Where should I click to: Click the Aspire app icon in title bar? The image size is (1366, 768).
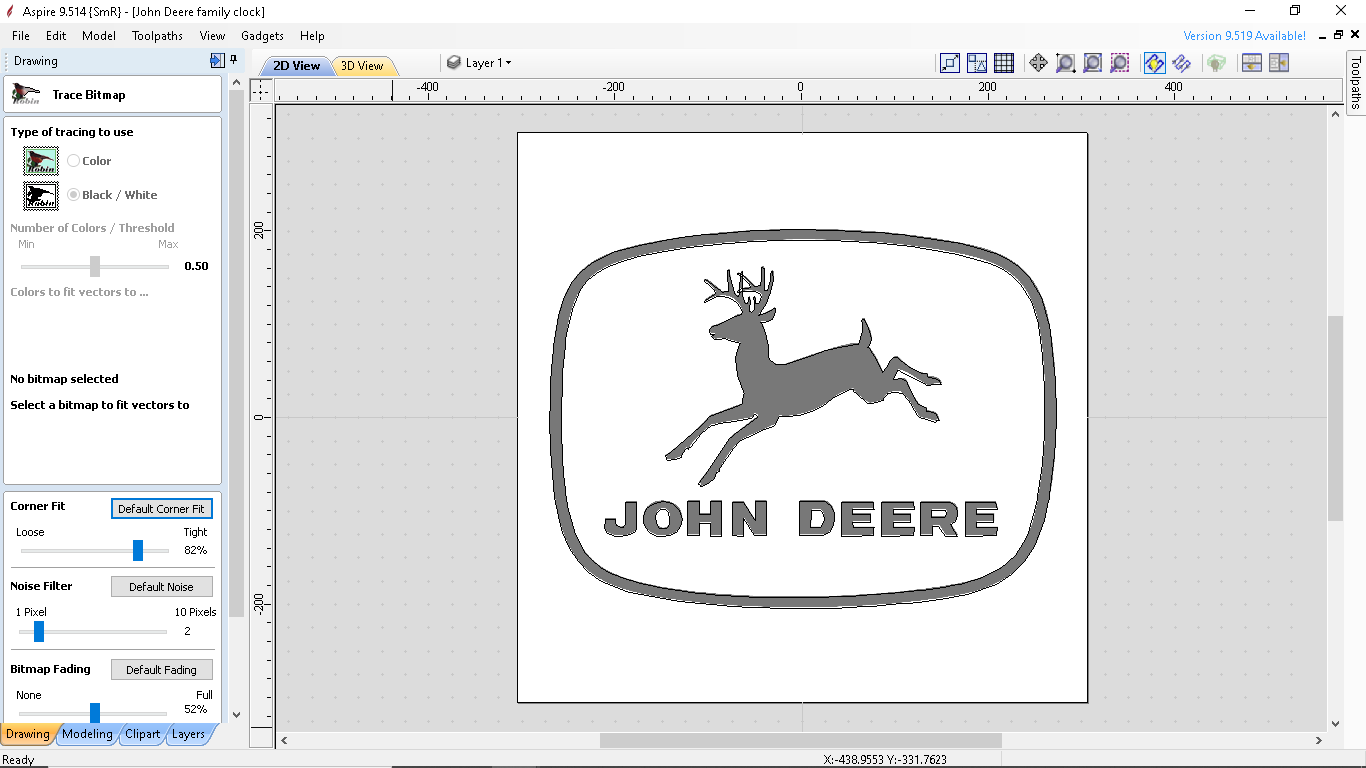[10, 11]
